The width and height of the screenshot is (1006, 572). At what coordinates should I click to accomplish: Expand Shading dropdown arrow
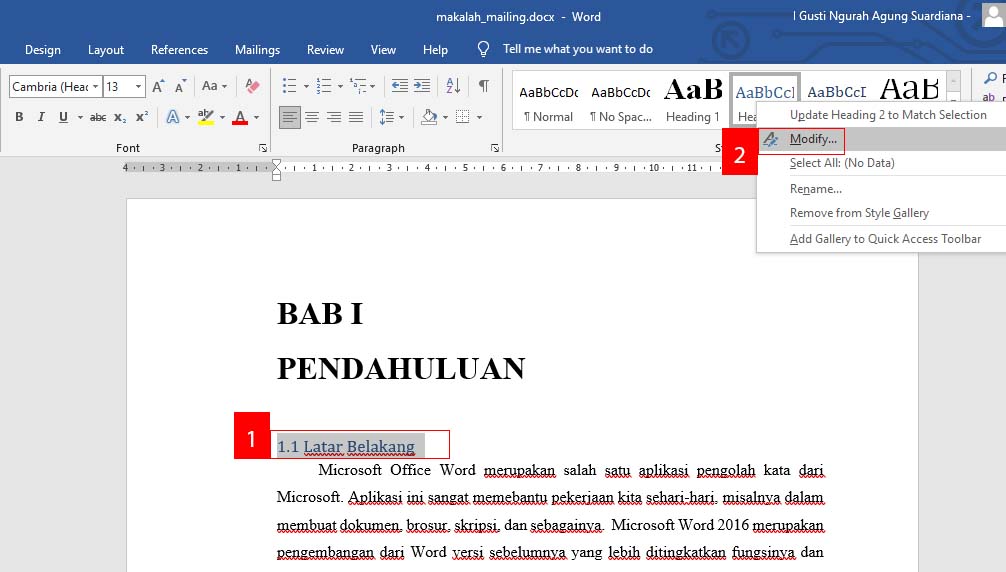point(445,117)
